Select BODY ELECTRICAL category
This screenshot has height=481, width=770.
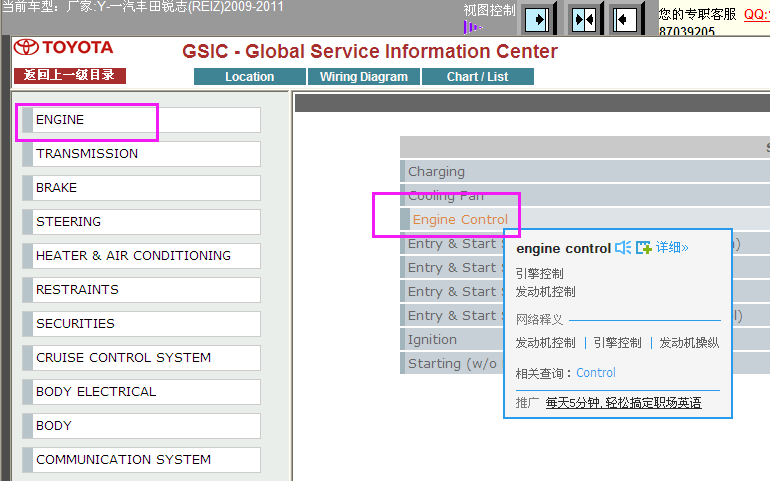141,392
